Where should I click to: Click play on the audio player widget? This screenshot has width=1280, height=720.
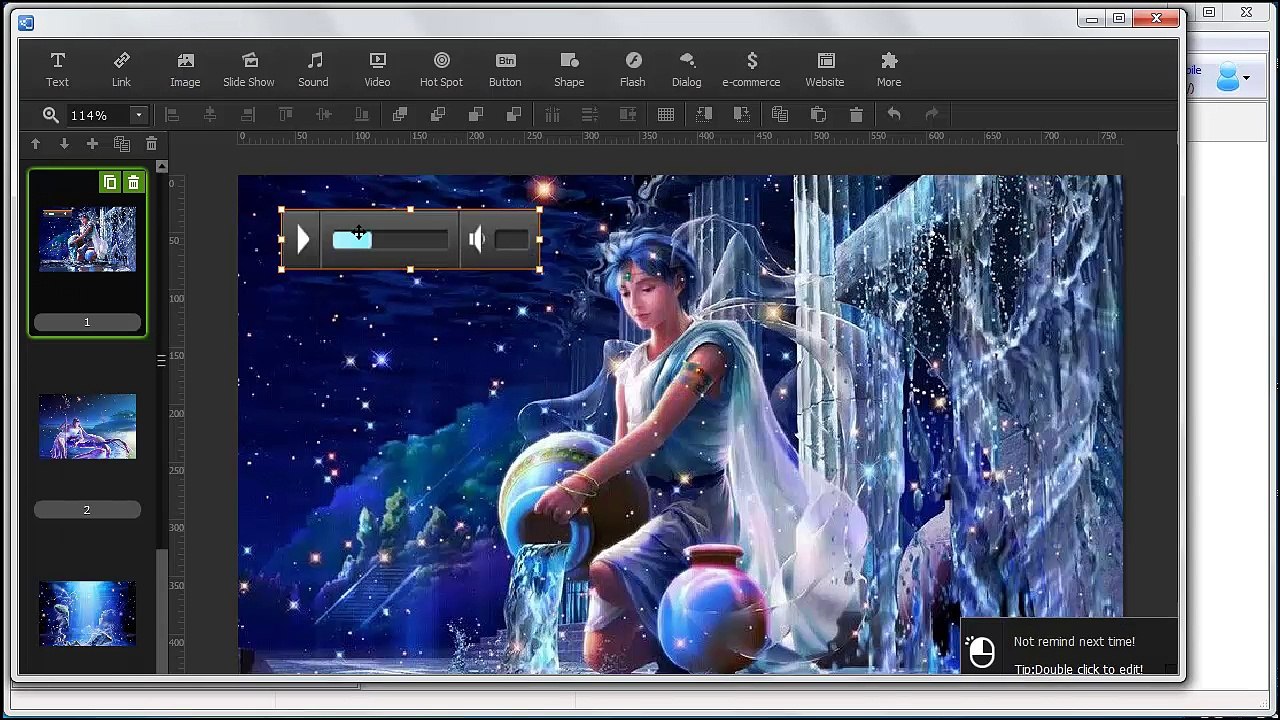coord(303,240)
